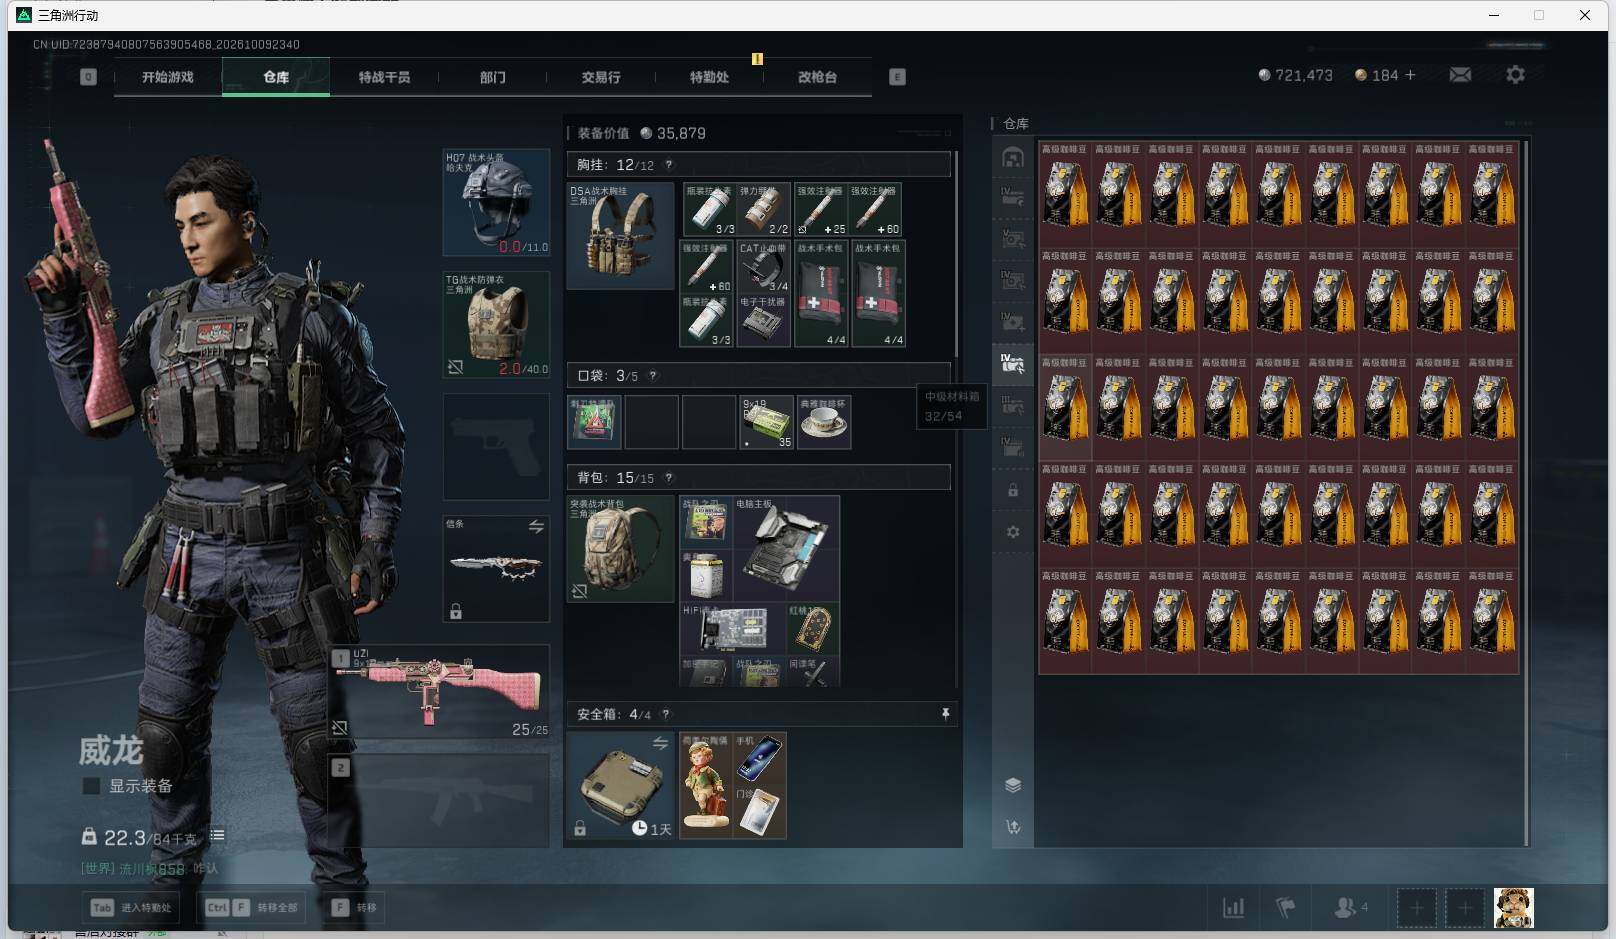
Task: Select the 典雅咖啡杯 cup in pockets
Action: click(x=824, y=422)
